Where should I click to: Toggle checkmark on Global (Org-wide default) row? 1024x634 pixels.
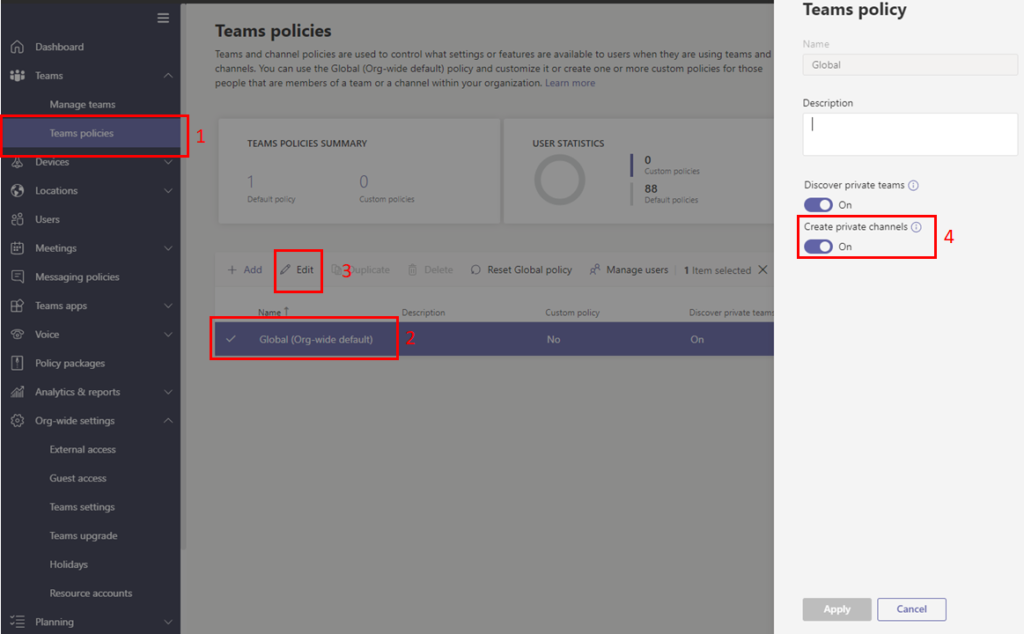231,339
